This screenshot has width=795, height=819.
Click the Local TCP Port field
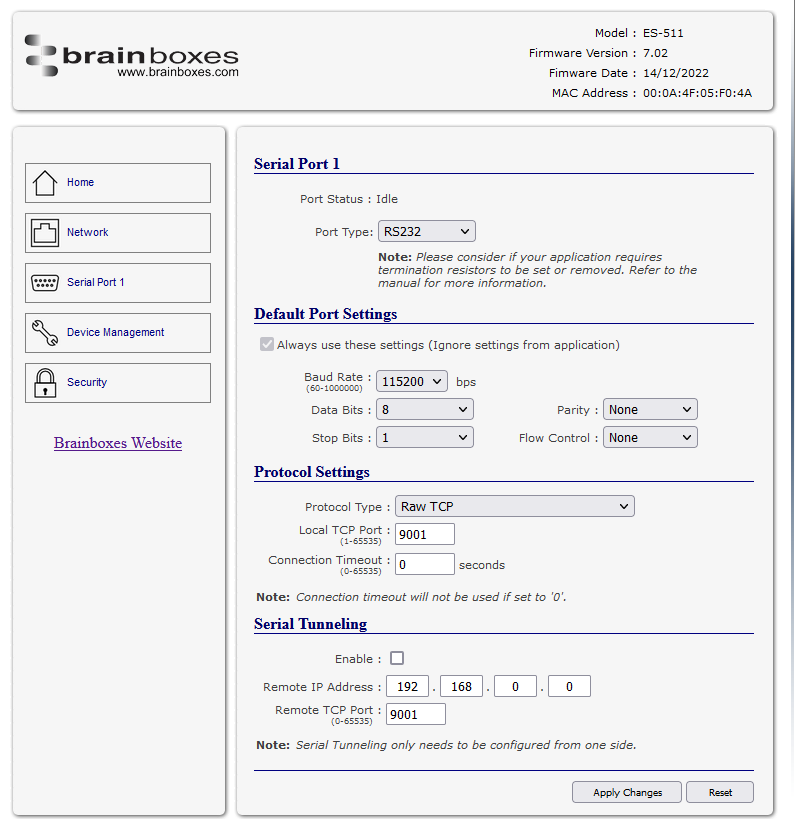425,534
